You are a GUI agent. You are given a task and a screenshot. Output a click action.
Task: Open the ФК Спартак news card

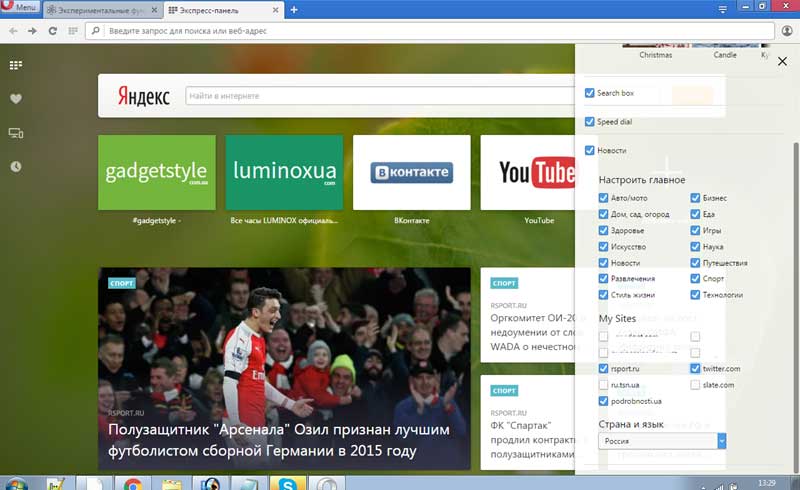[528, 423]
